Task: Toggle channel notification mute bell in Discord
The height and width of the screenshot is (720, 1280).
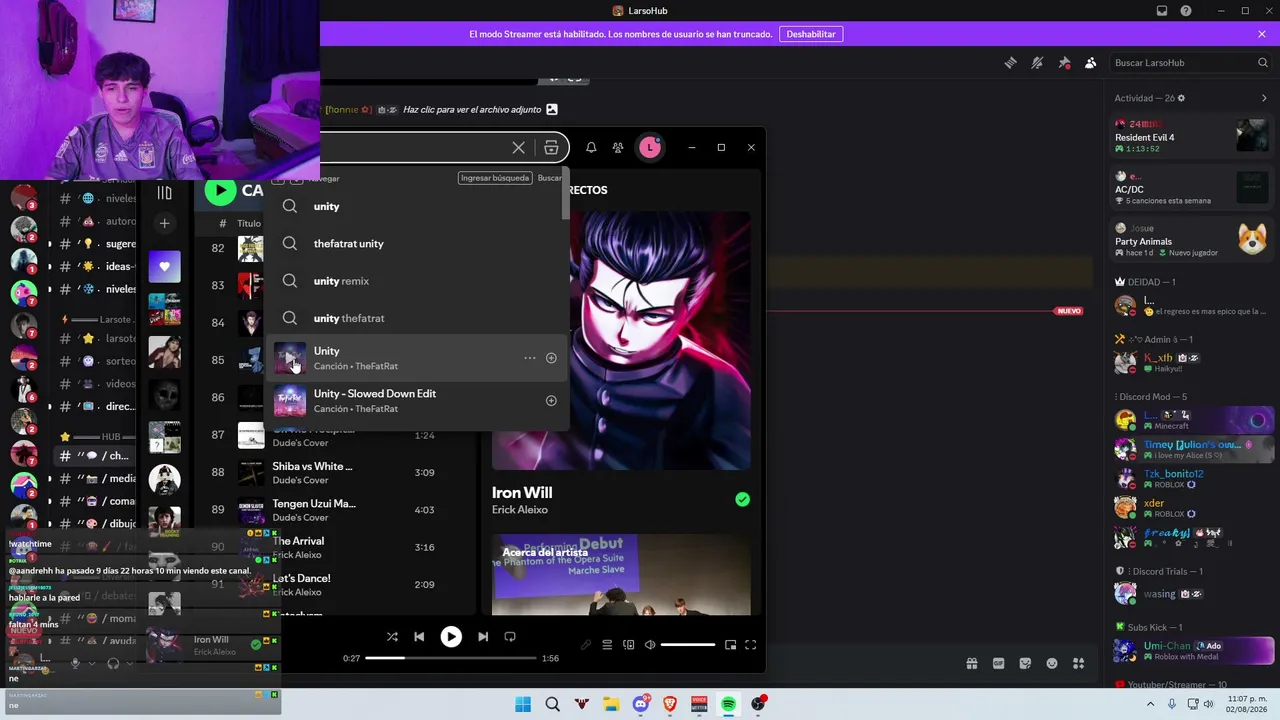Action: click(x=1037, y=63)
